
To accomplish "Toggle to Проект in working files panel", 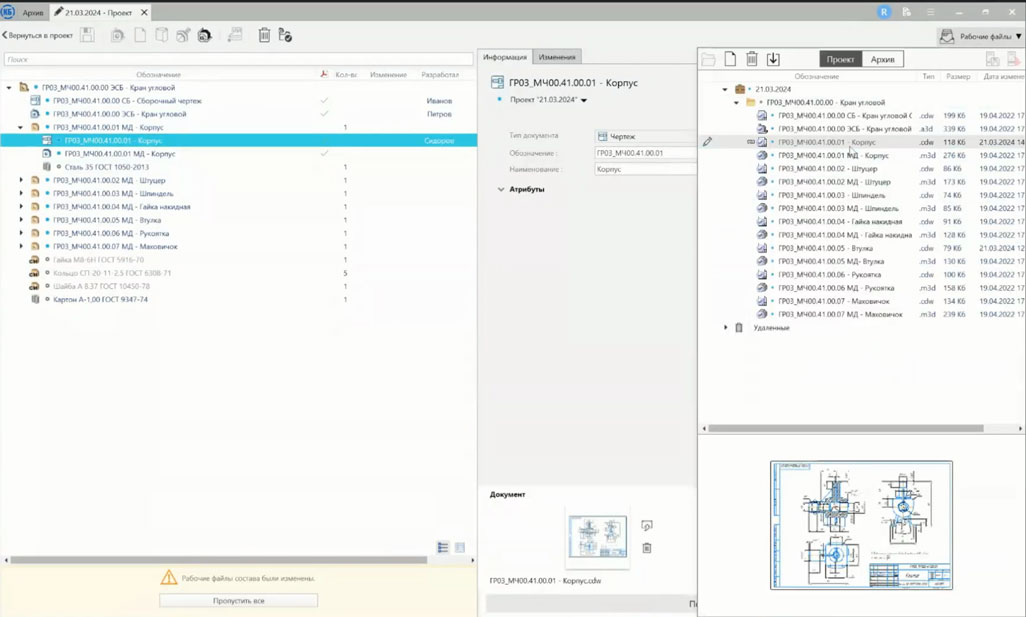I will tap(840, 59).
